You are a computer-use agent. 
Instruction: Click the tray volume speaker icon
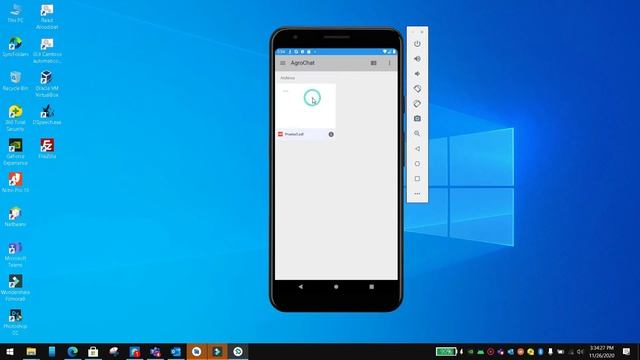(580, 351)
